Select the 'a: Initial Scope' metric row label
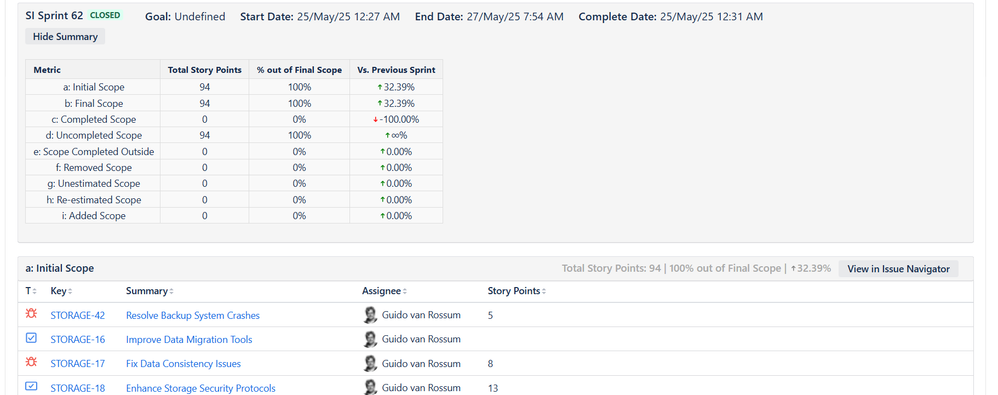 (x=94, y=87)
